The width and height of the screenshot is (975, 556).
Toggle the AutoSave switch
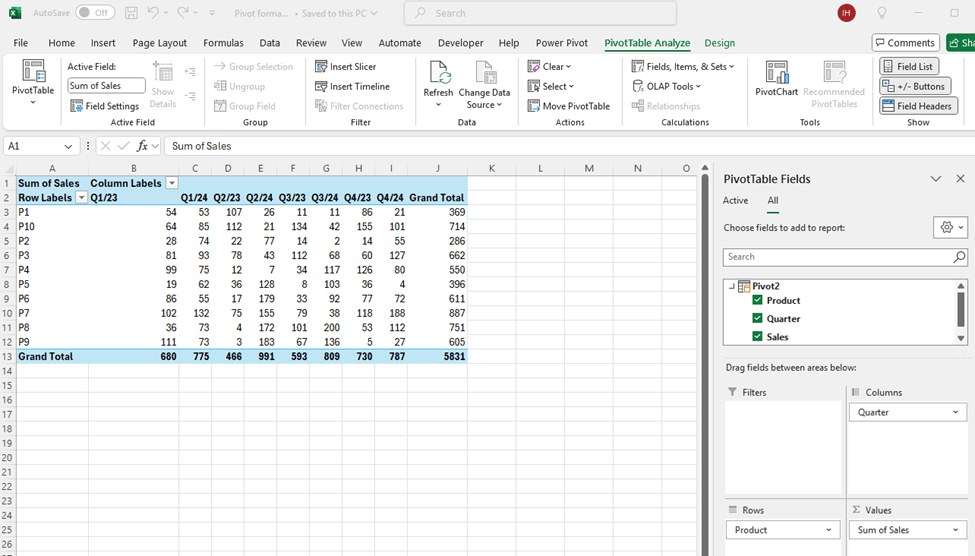click(95, 13)
